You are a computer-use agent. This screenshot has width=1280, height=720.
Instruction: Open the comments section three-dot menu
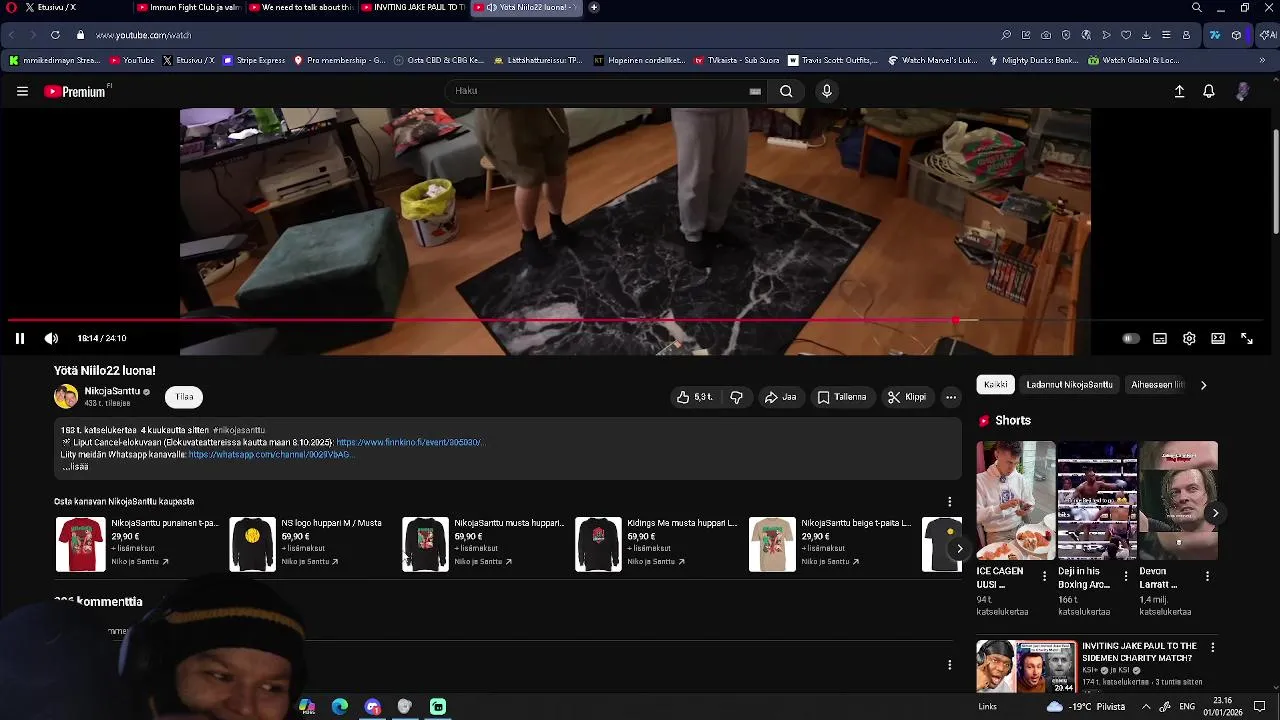point(950,665)
